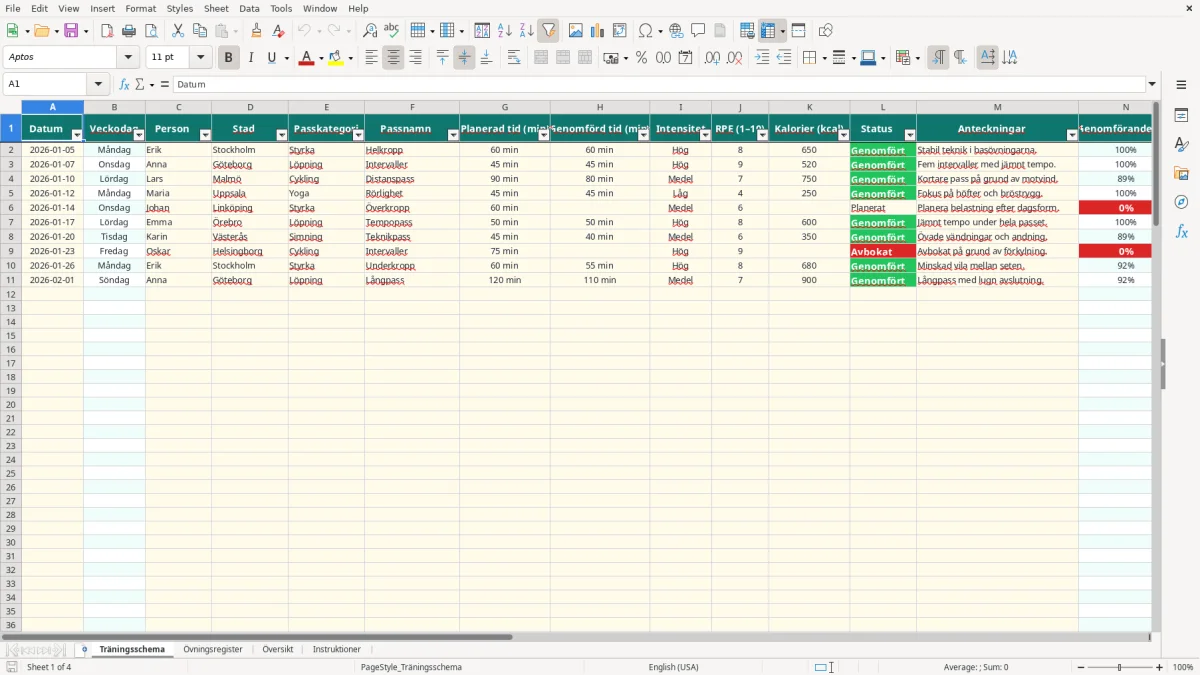Click the Save document icon
1200x675 pixels.
(71, 31)
